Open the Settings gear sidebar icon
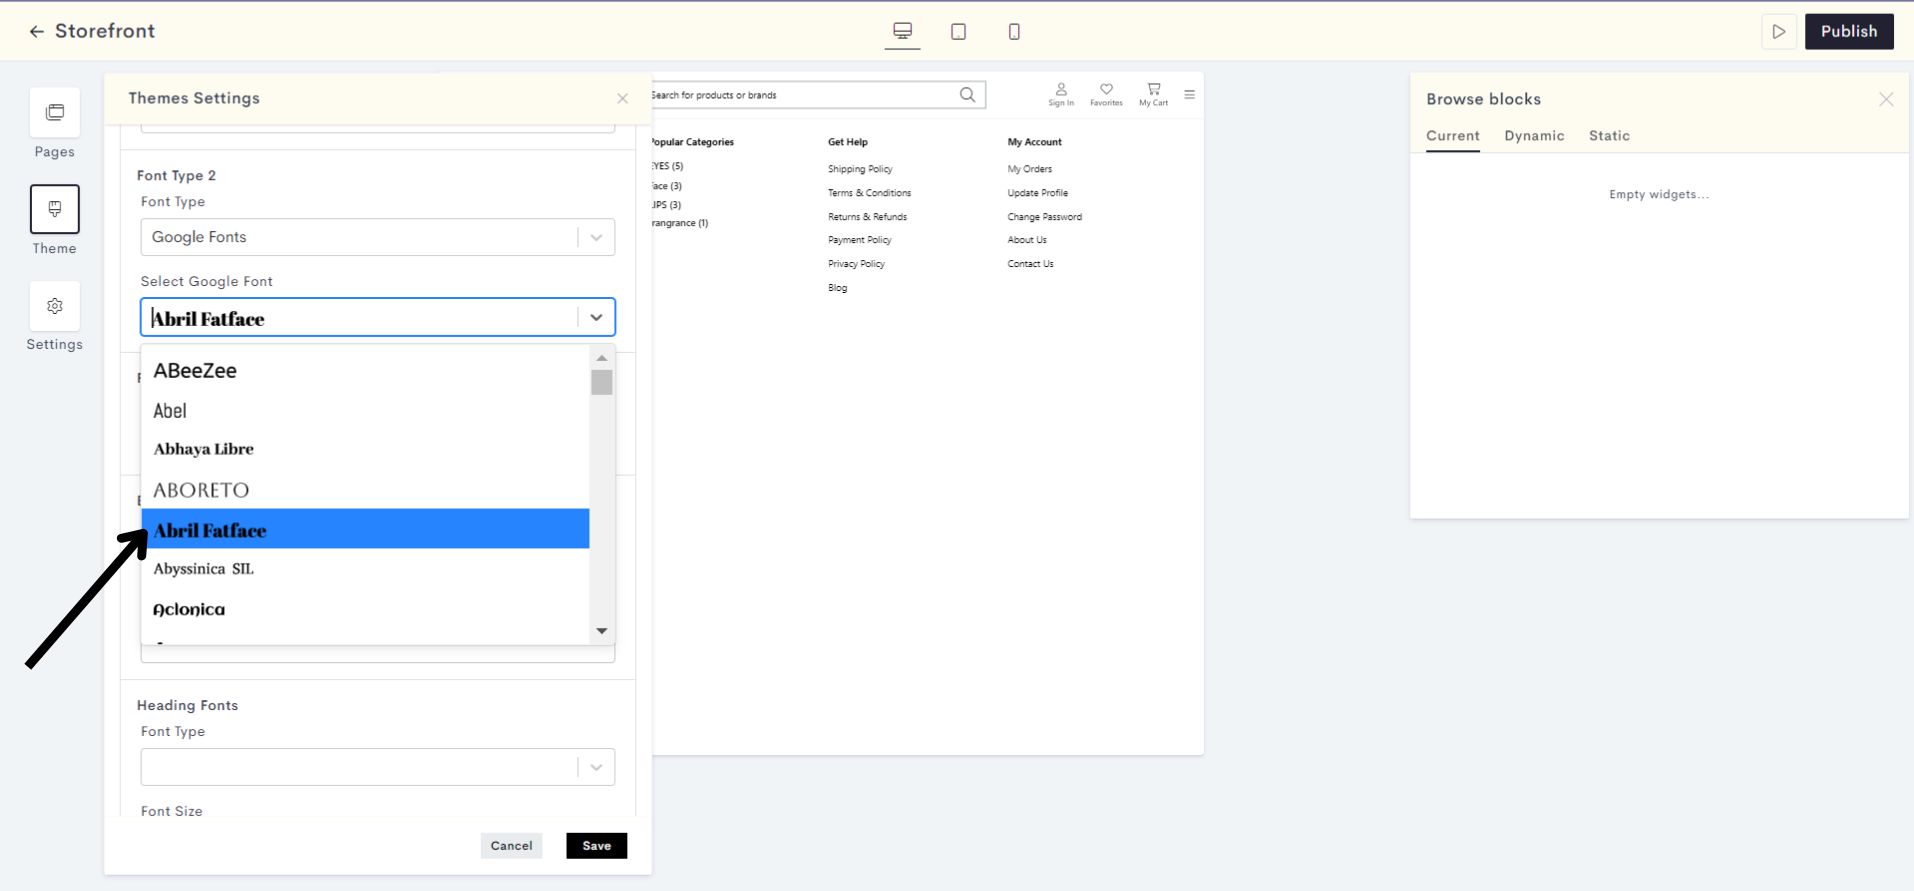This screenshot has height=891, width=1914. [55, 306]
